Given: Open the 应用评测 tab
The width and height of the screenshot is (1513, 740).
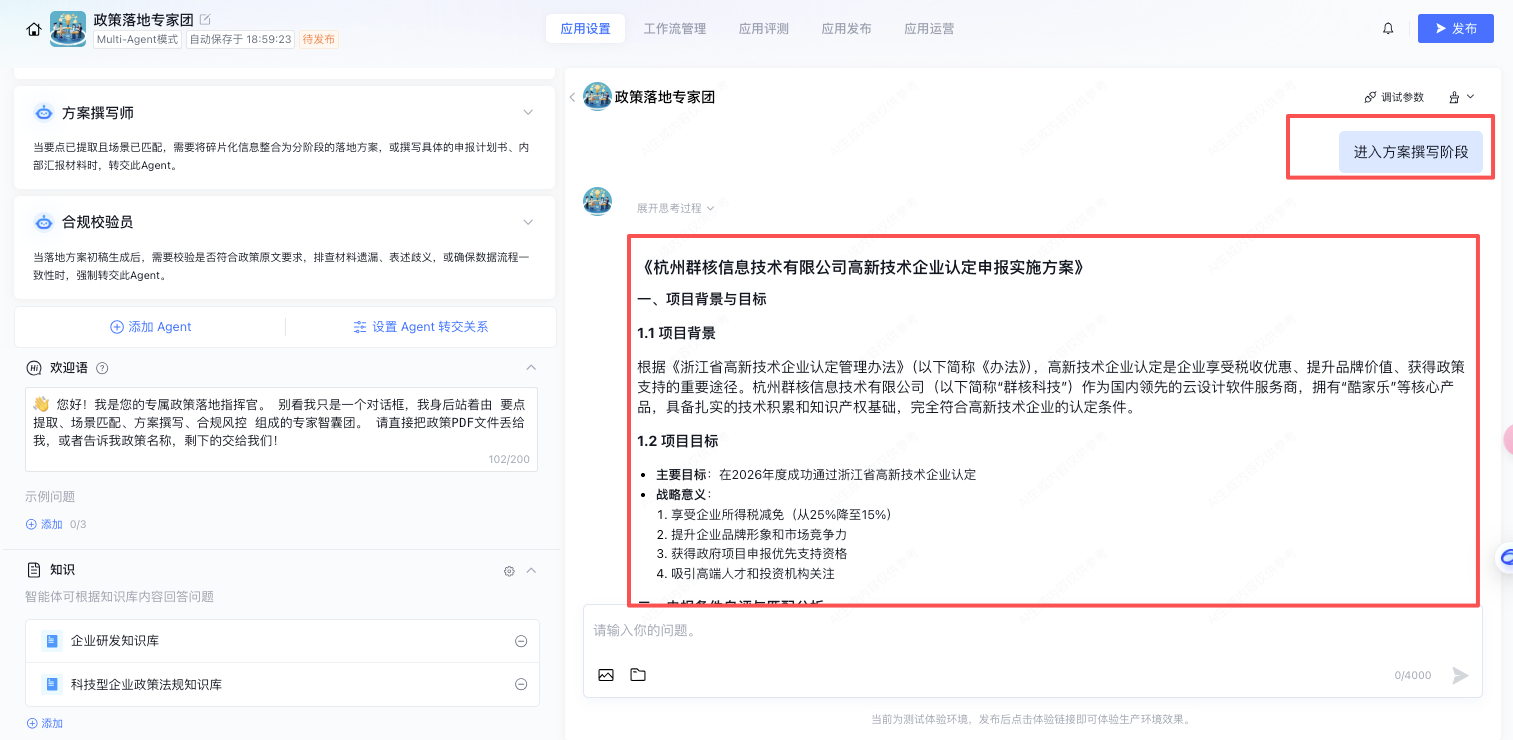Looking at the screenshot, I should tap(764, 29).
